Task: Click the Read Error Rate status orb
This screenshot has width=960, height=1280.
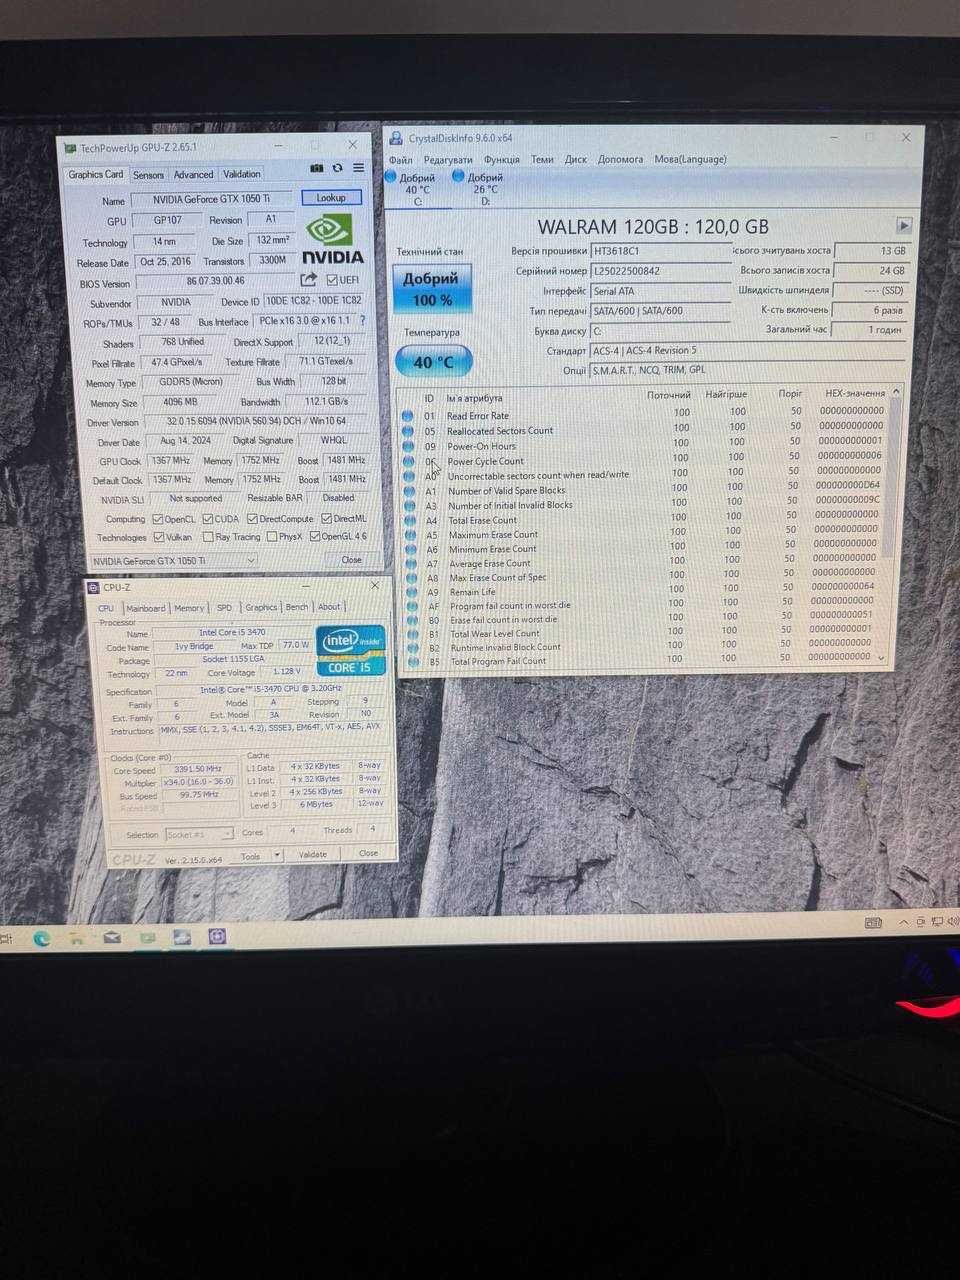Action: tap(407, 416)
